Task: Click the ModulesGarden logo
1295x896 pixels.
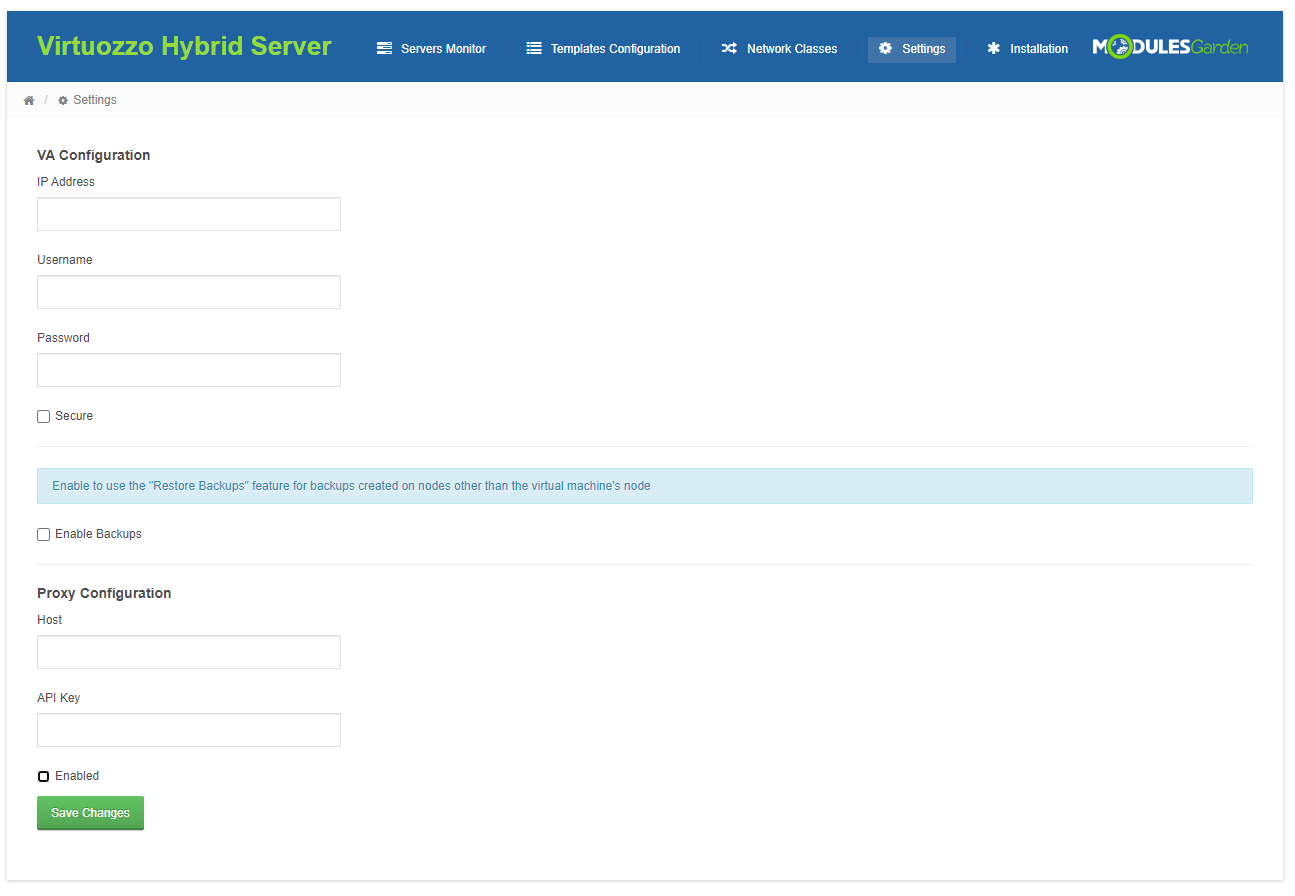Action: point(1170,46)
